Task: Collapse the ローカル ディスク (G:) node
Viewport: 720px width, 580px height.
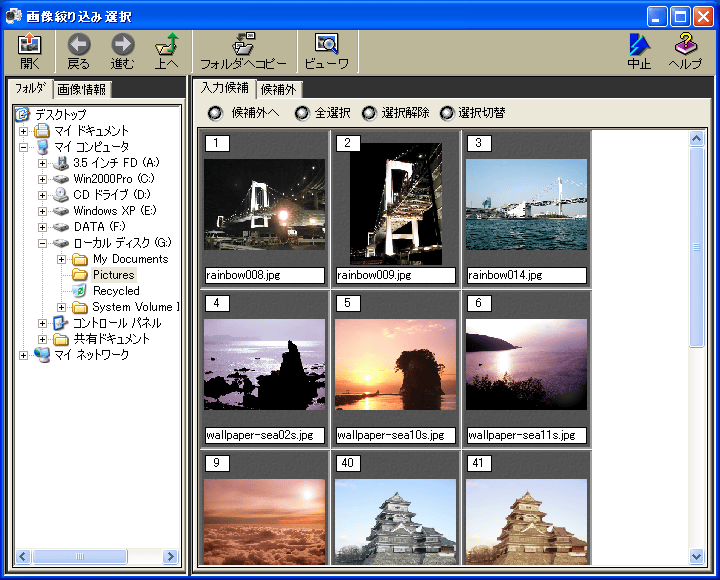Action: 42,243
